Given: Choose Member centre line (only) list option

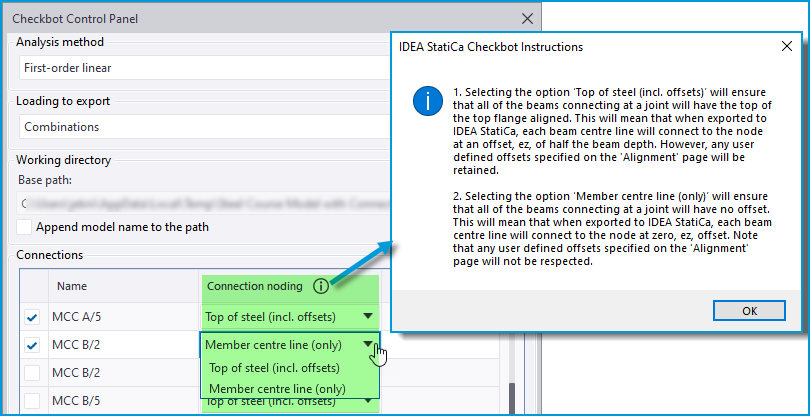Looking at the screenshot, I should 277,389.
